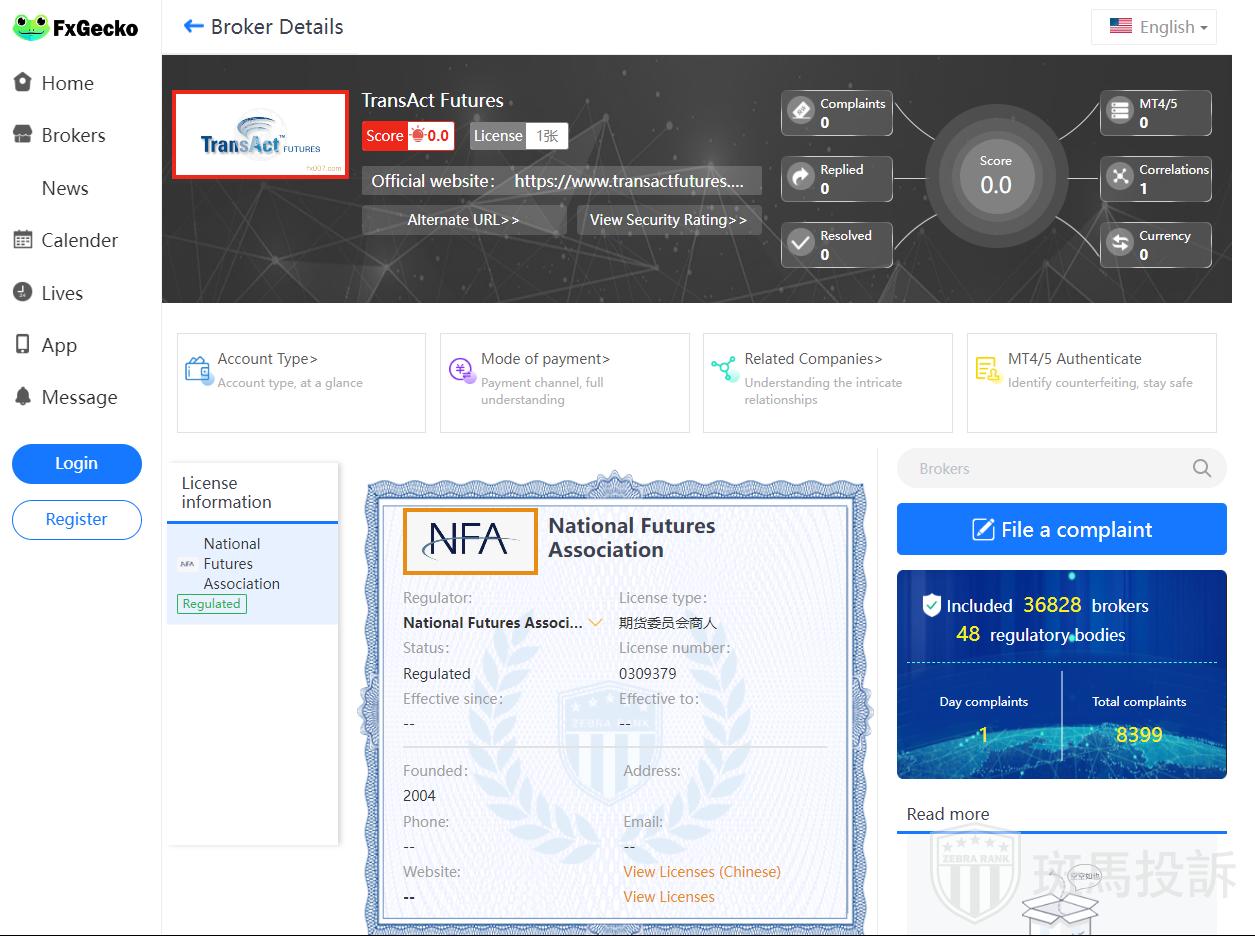Viewport: 1255px width, 936px height.
Task: Click the Brokers search input field
Action: coord(1040,468)
